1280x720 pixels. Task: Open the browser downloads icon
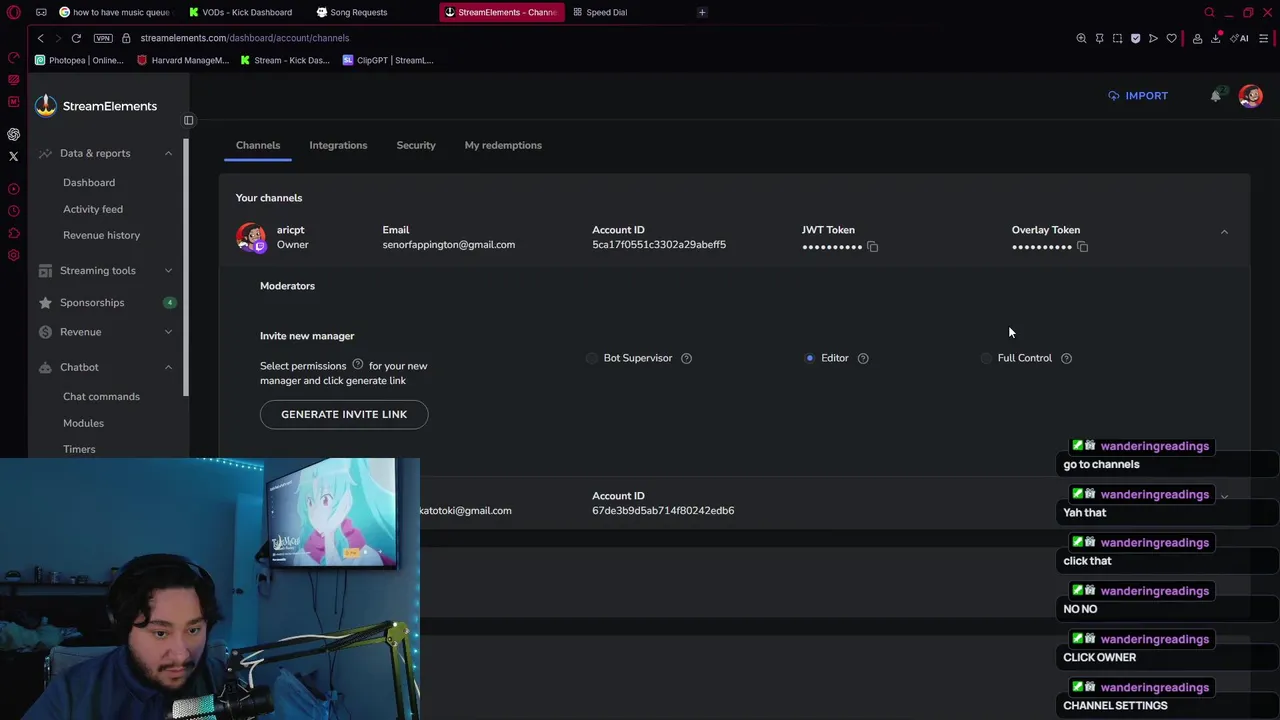coord(1215,38)
